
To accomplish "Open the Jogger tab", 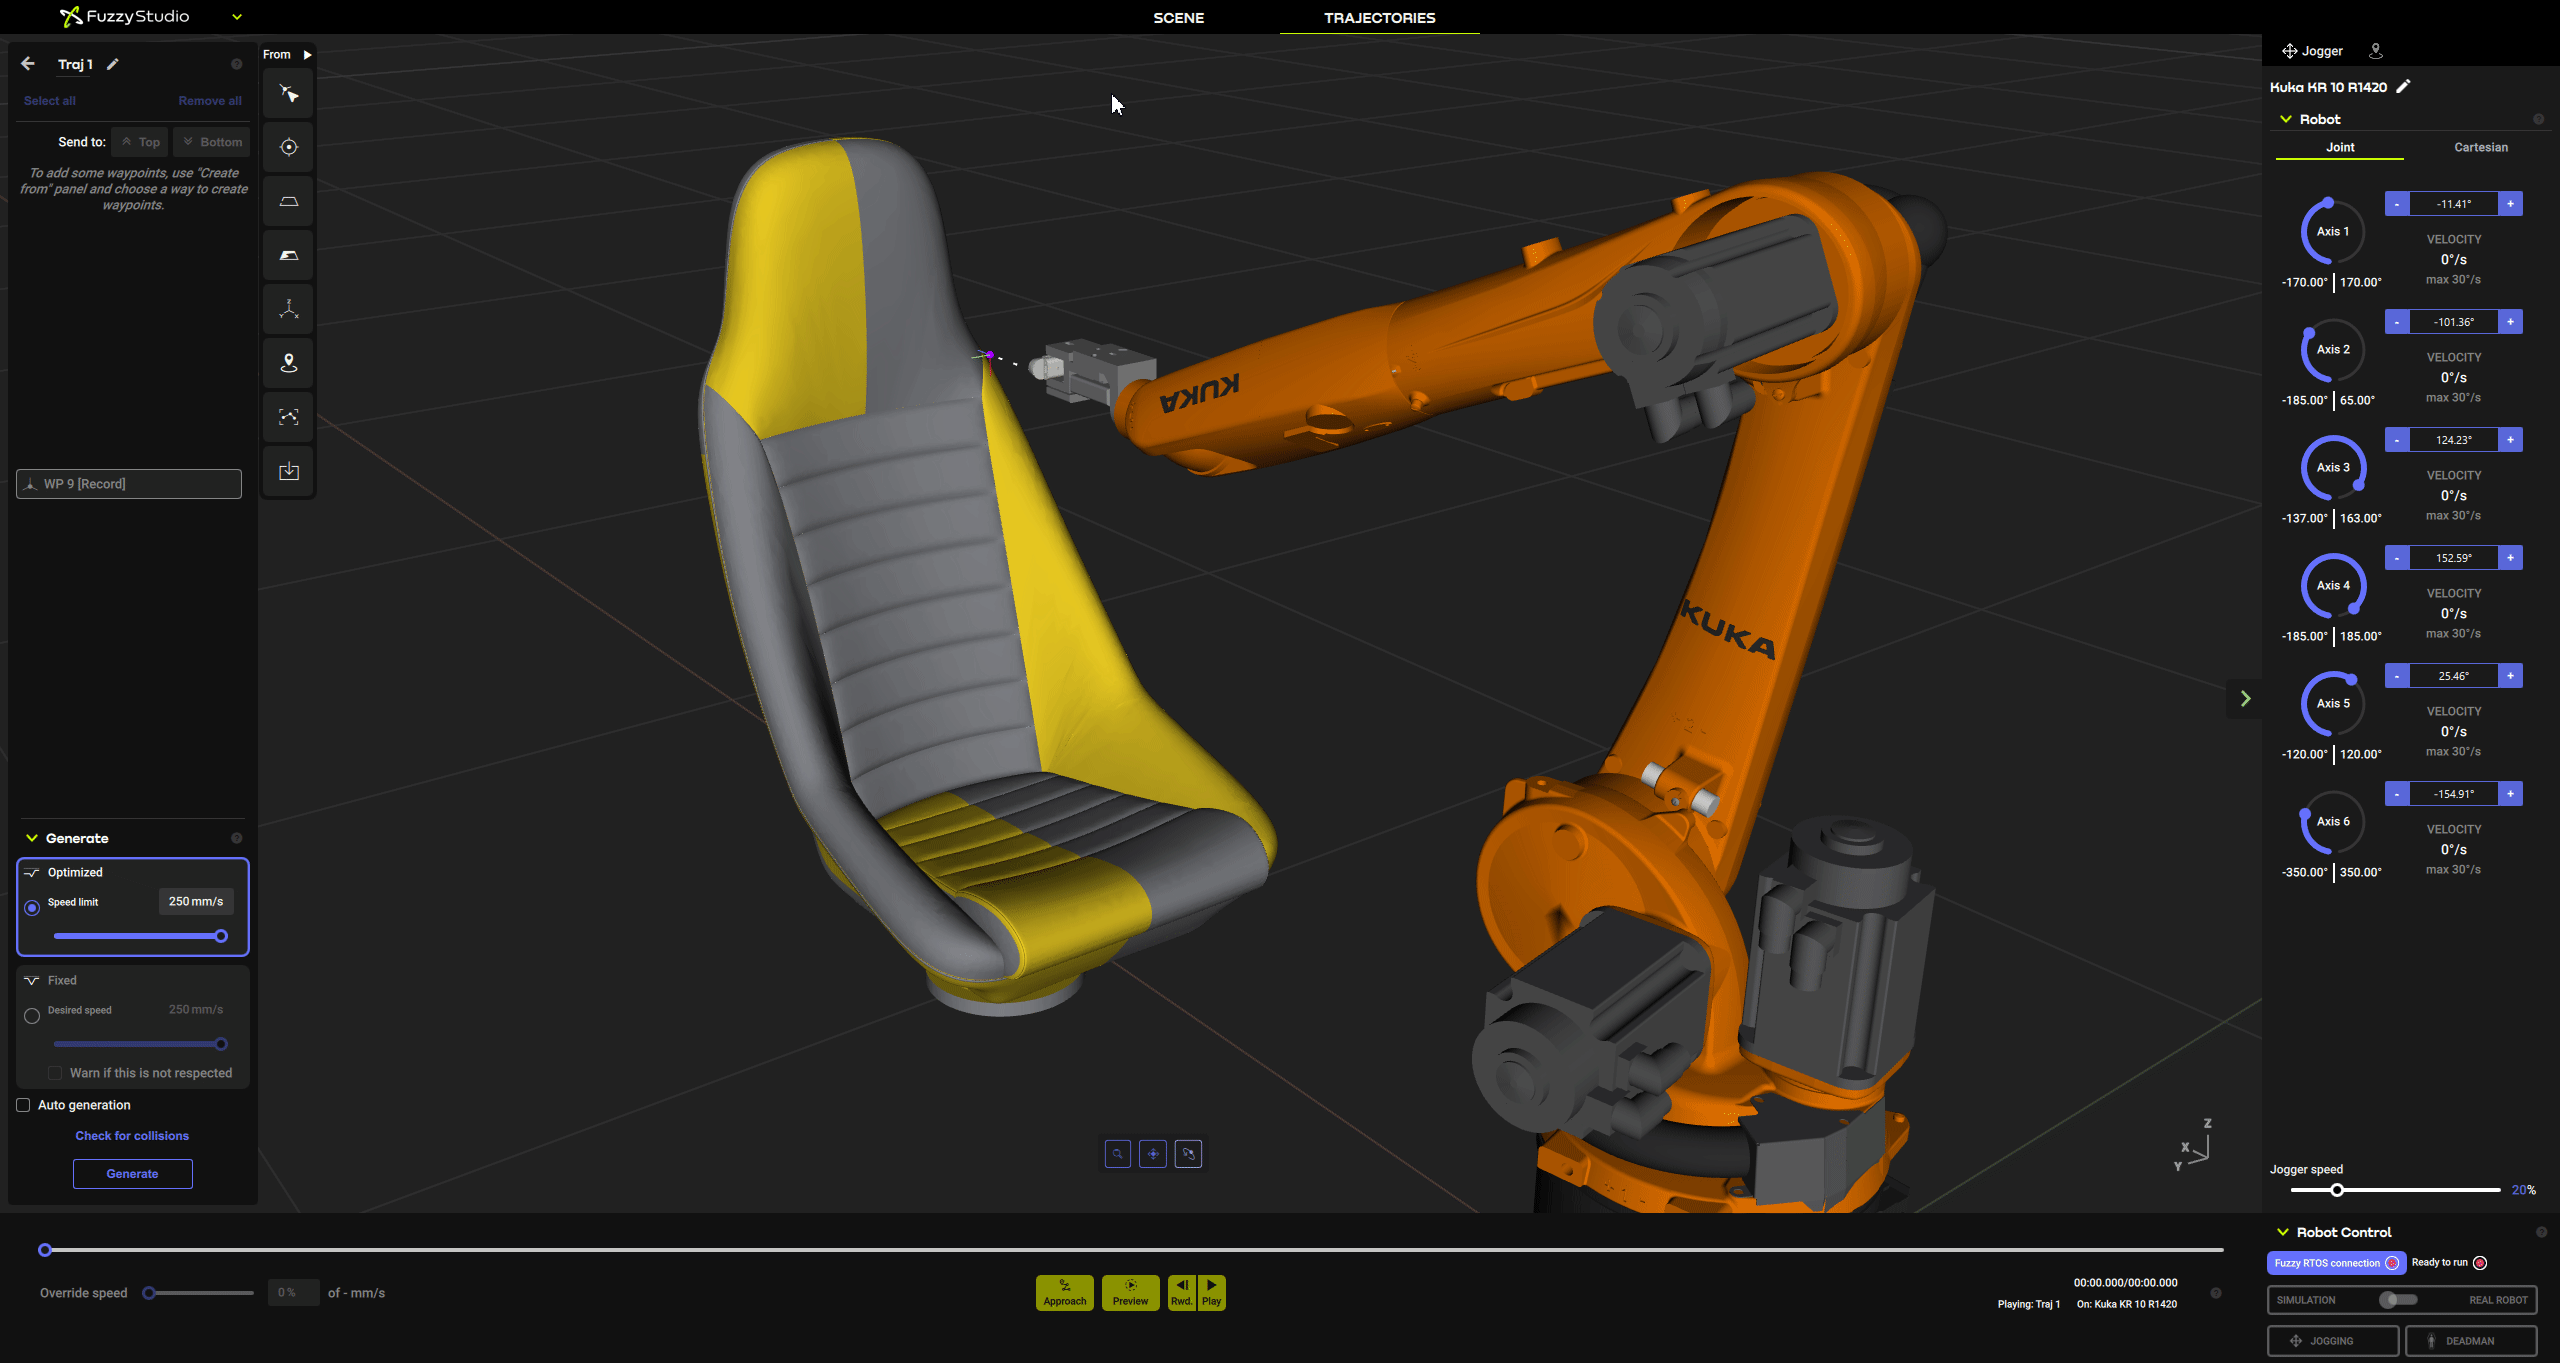I will coord(2312,51).
